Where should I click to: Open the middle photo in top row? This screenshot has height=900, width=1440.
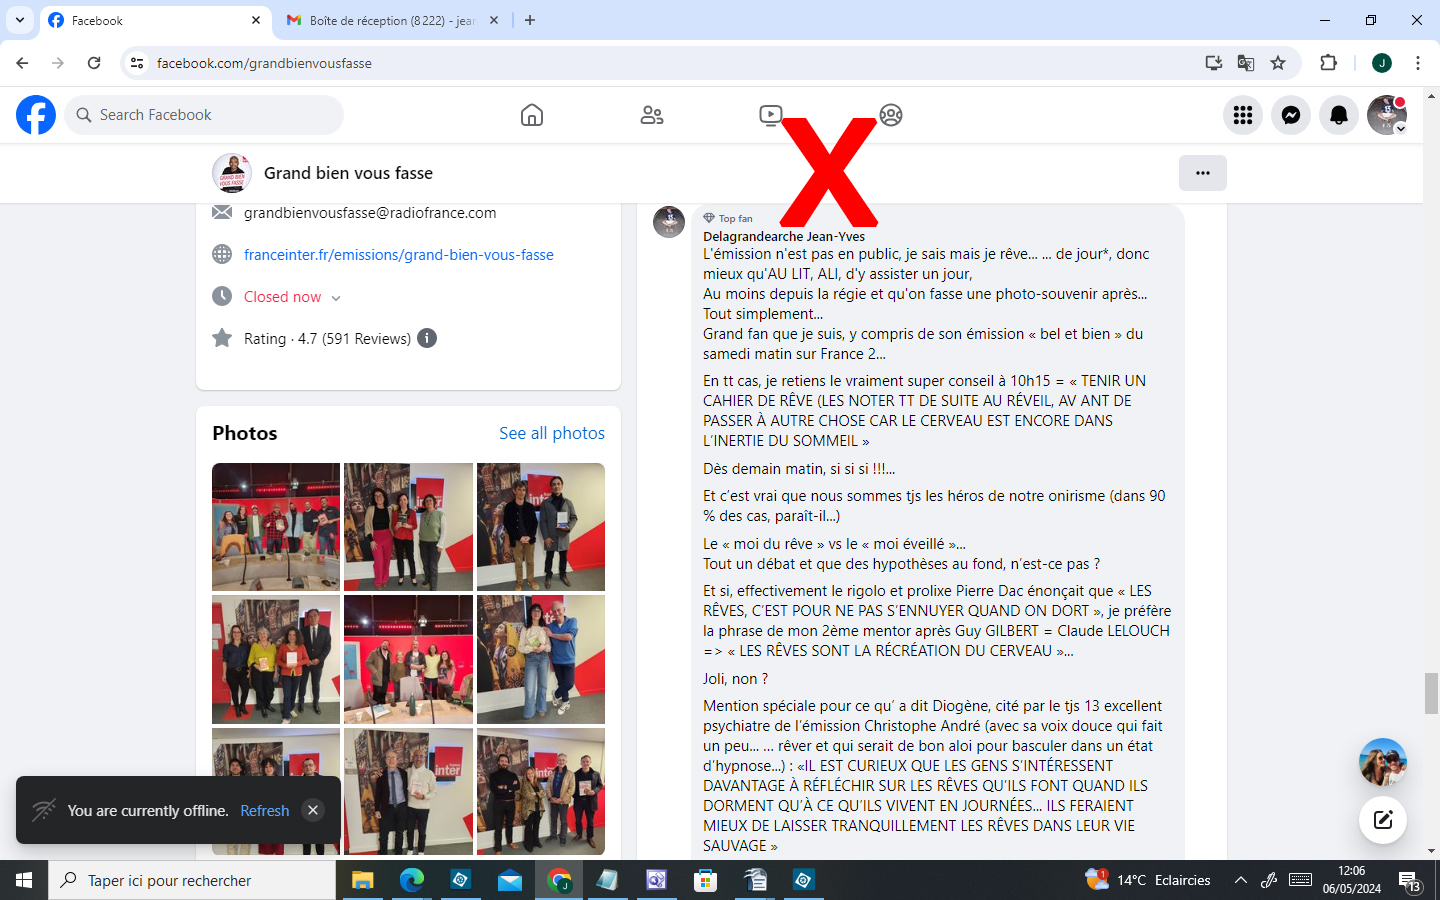(x=408, y=527)
